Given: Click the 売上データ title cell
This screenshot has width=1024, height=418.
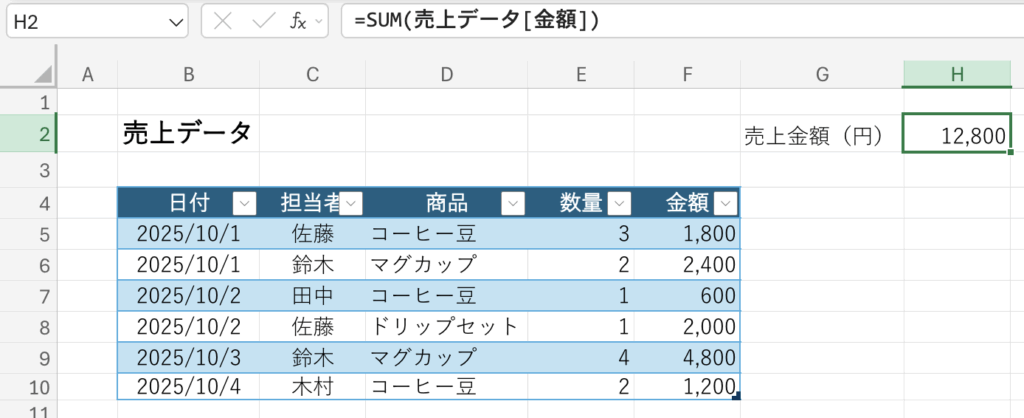Looking at the screenshot, I should pyautogui.click(x=187, y=134).
